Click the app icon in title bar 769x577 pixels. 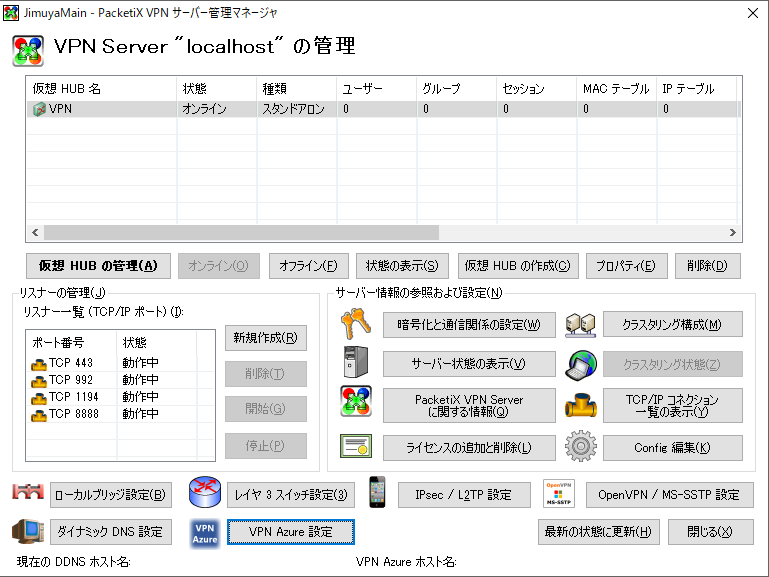click(11, 12)
